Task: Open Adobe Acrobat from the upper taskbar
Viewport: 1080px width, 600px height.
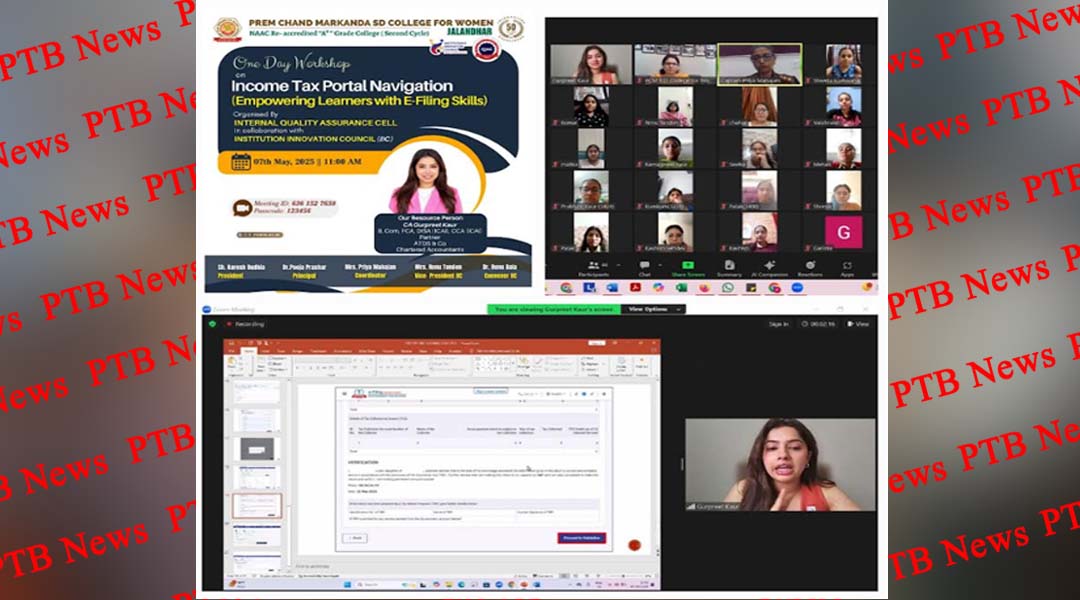Action: (x=635, y=287)
